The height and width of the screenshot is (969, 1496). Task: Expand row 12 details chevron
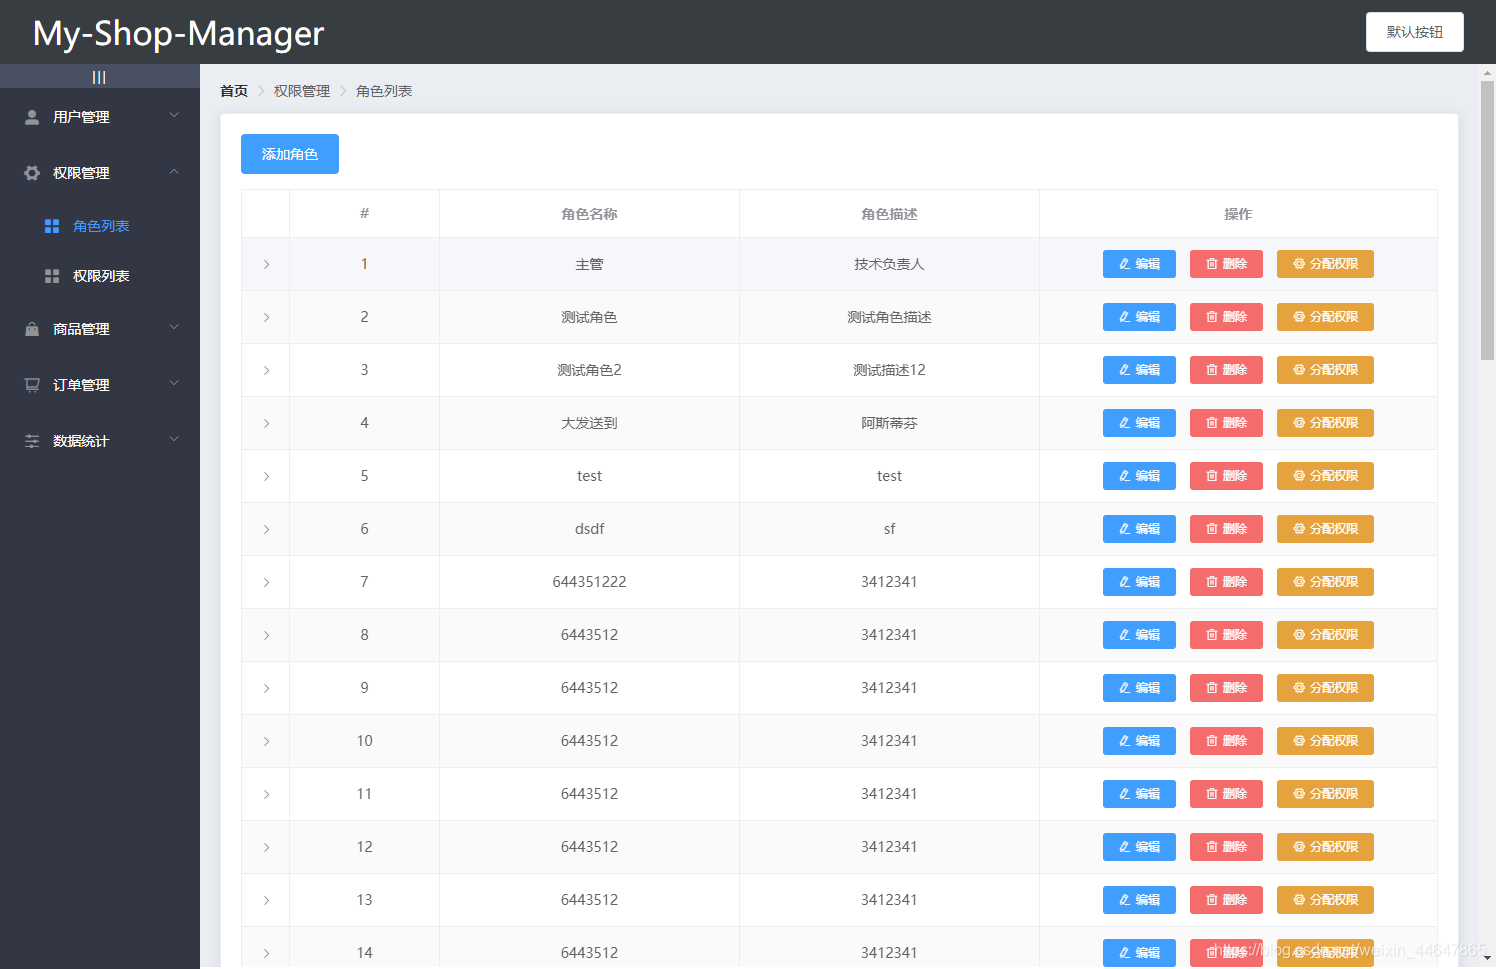266,847
